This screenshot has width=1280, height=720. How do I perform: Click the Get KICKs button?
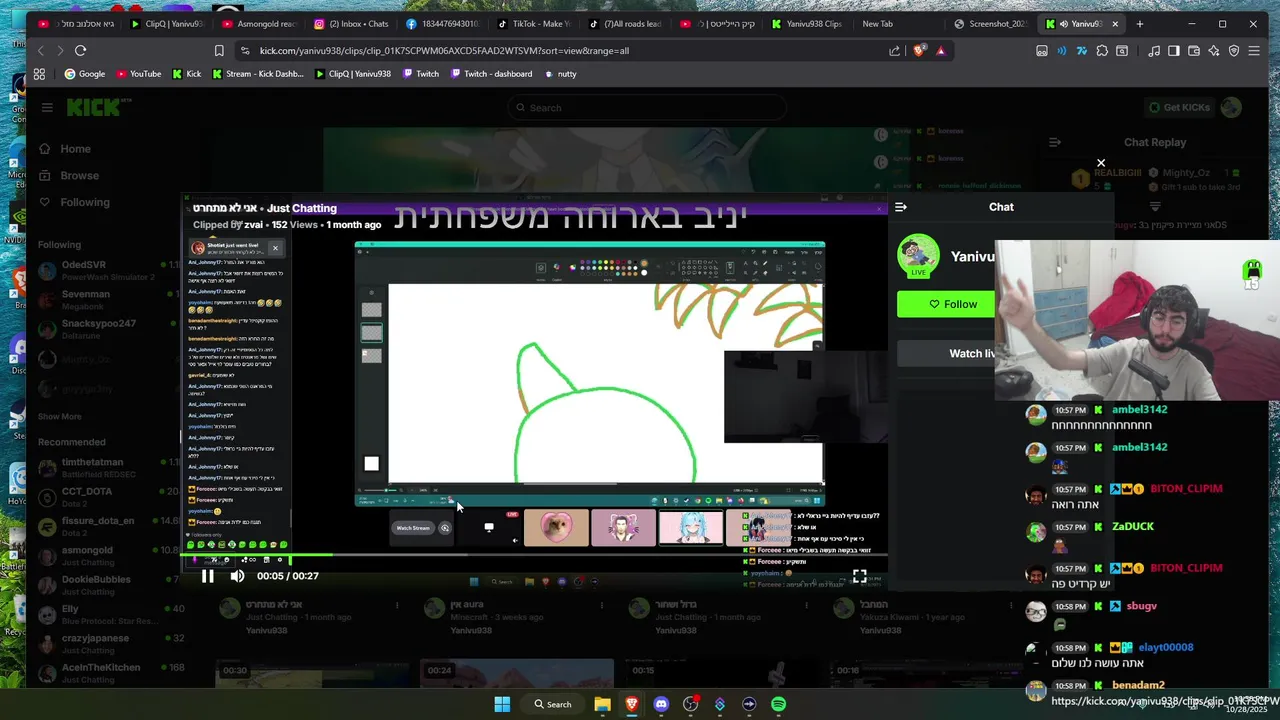[x=1179, y=107]
